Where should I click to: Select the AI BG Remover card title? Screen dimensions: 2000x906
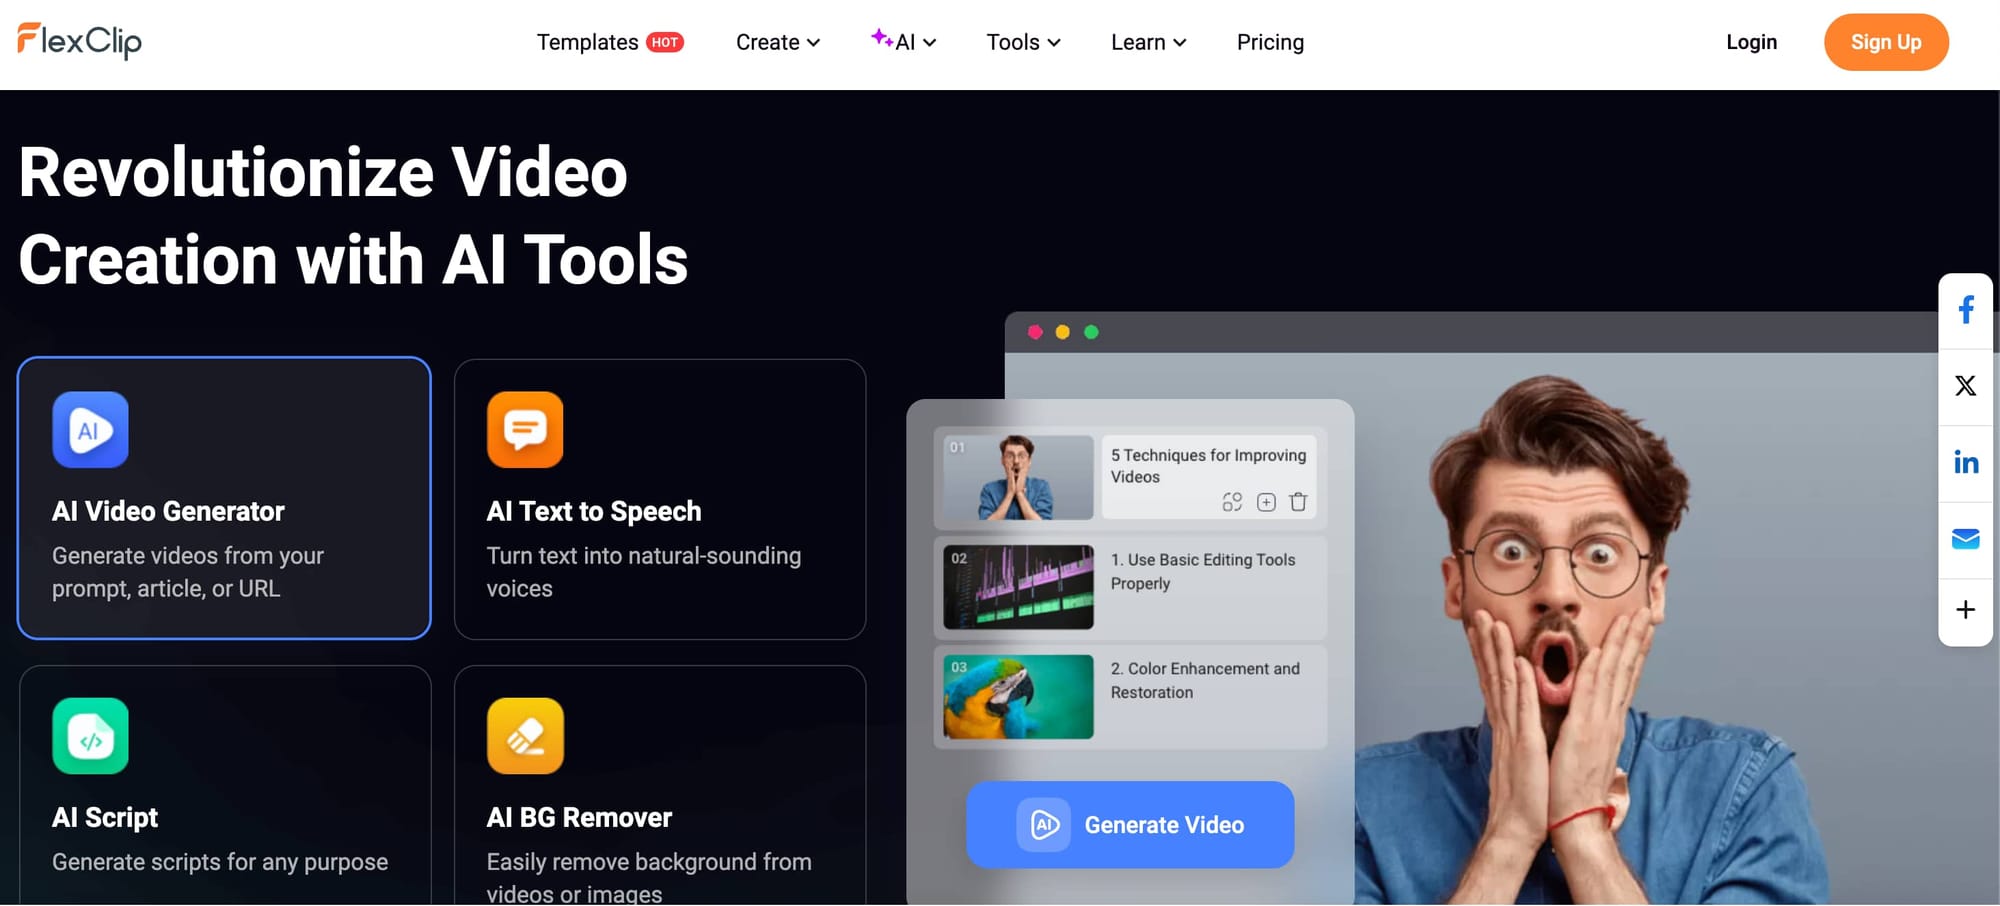pos(579,817)
